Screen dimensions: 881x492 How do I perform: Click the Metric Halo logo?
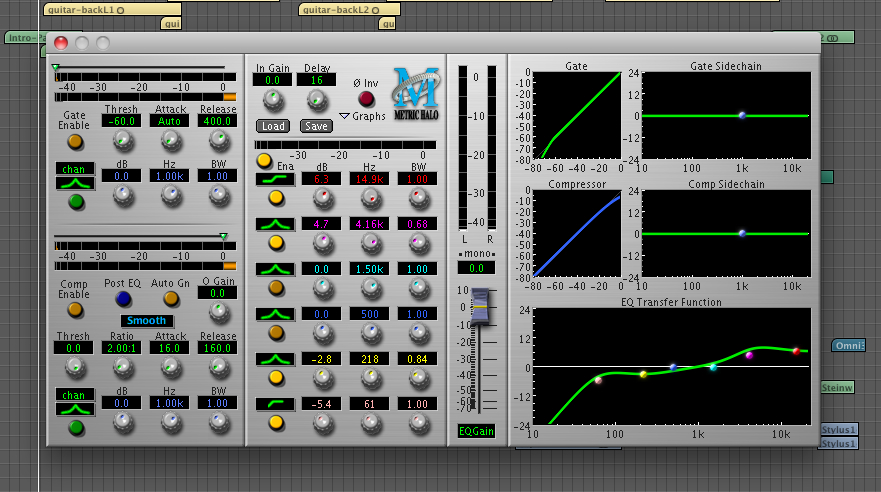coord(416,93)
